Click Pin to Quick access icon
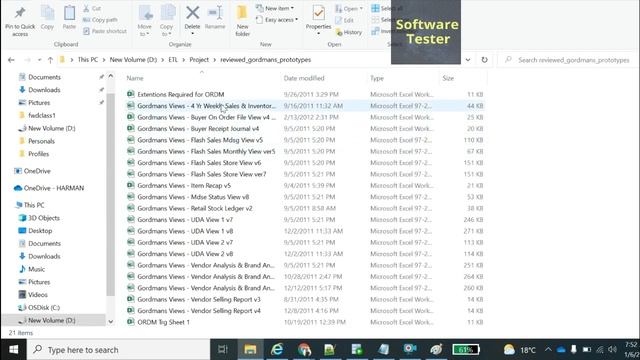Viewport: 640px width, 360px height. [x=20, y=13]
